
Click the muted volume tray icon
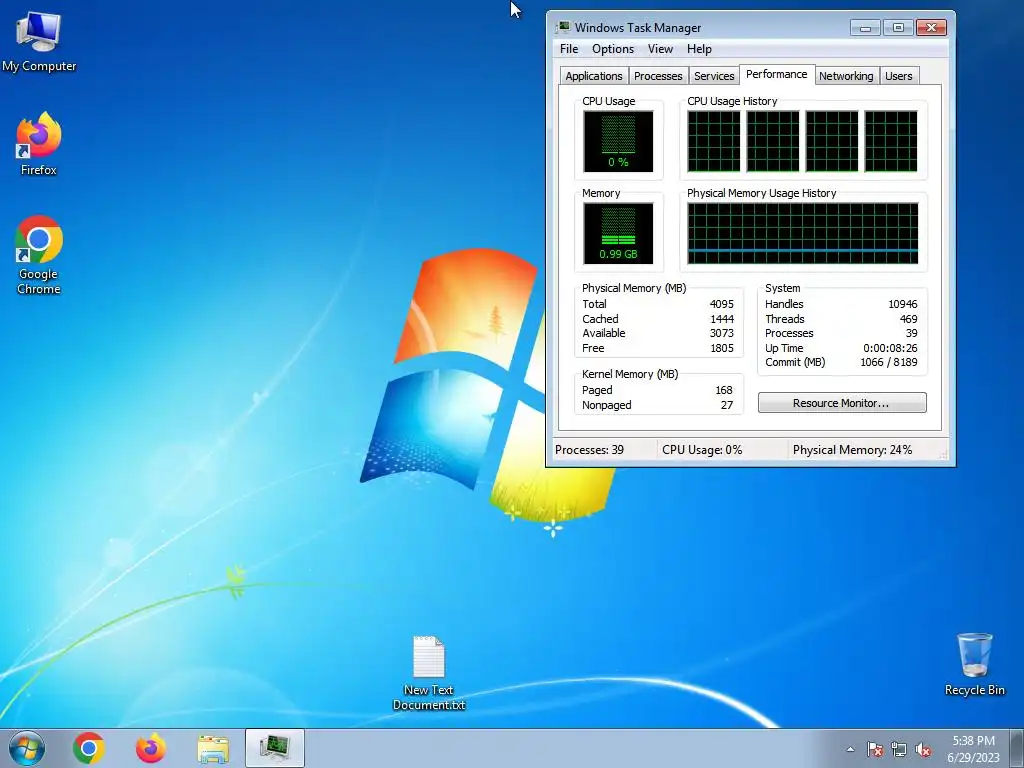pos(923,750)
